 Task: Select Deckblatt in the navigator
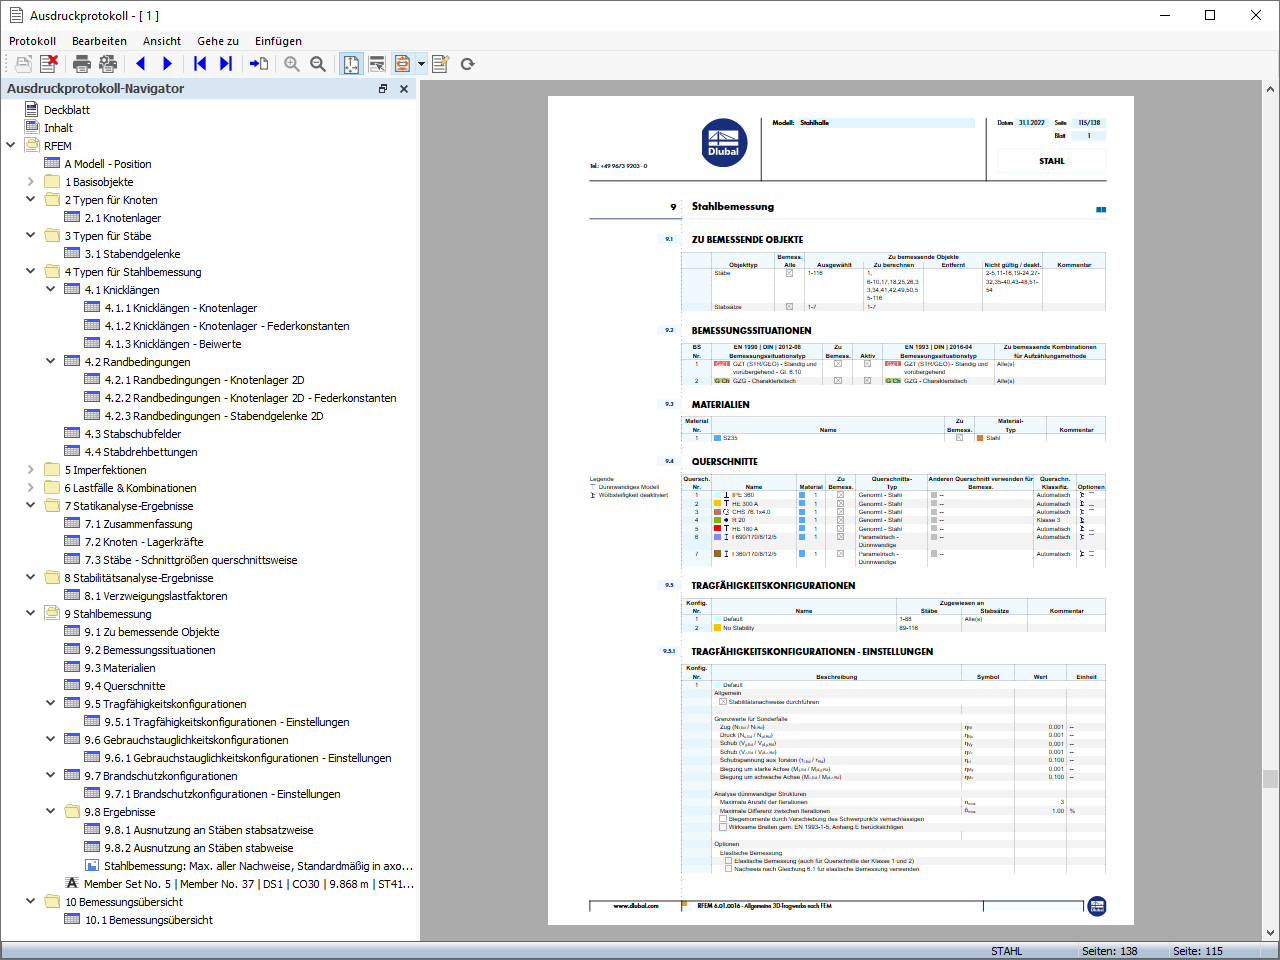click(67, 110)
